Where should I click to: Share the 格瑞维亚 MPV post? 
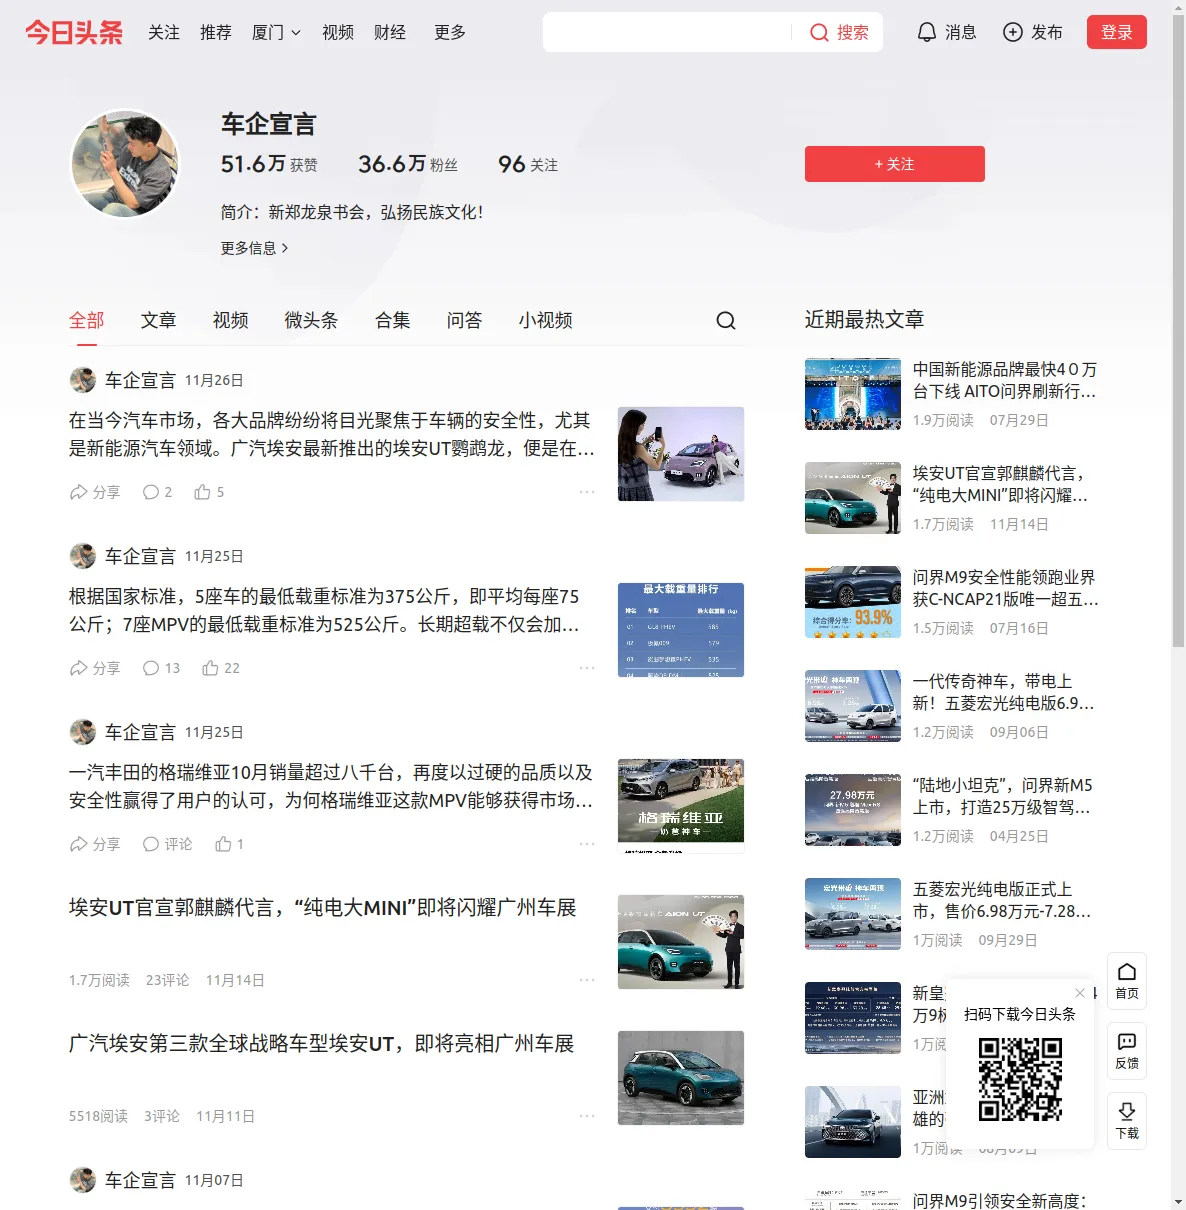tap(95, 844)
